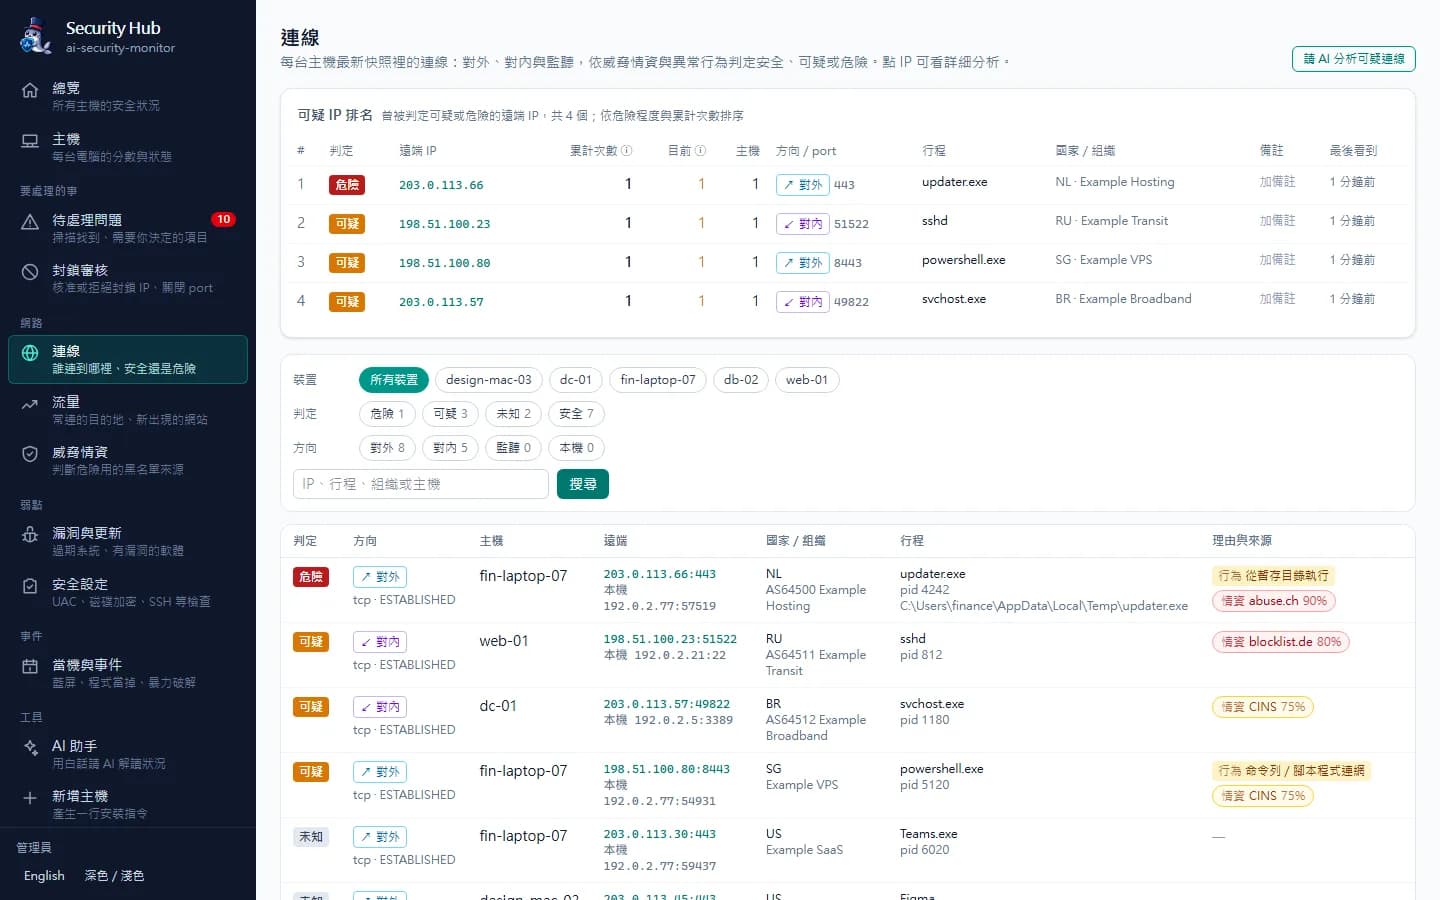Select the web-01 device filter
1440x900 pixels.
tap(807, 380)
